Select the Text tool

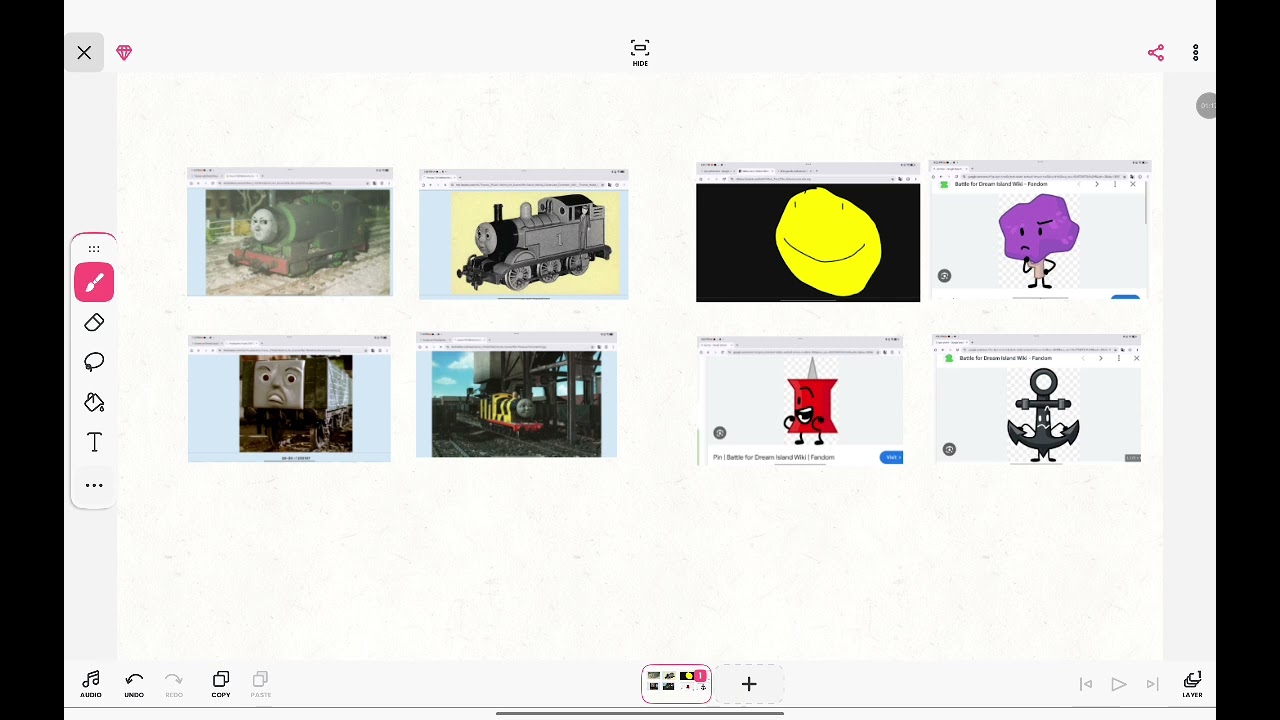(x=94, y=442)
